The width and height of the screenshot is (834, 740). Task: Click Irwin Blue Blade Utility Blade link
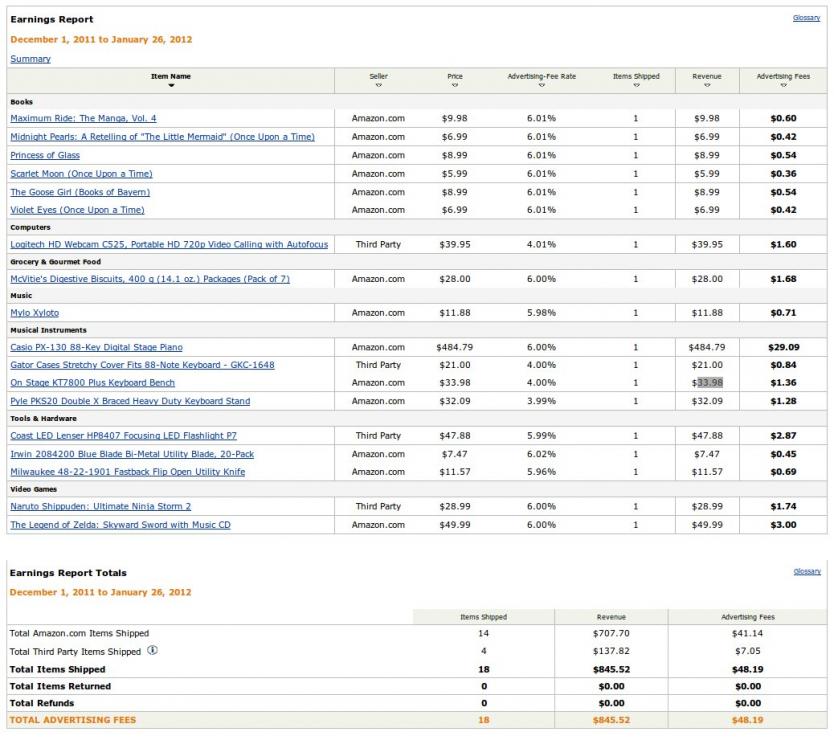point(132,454)
